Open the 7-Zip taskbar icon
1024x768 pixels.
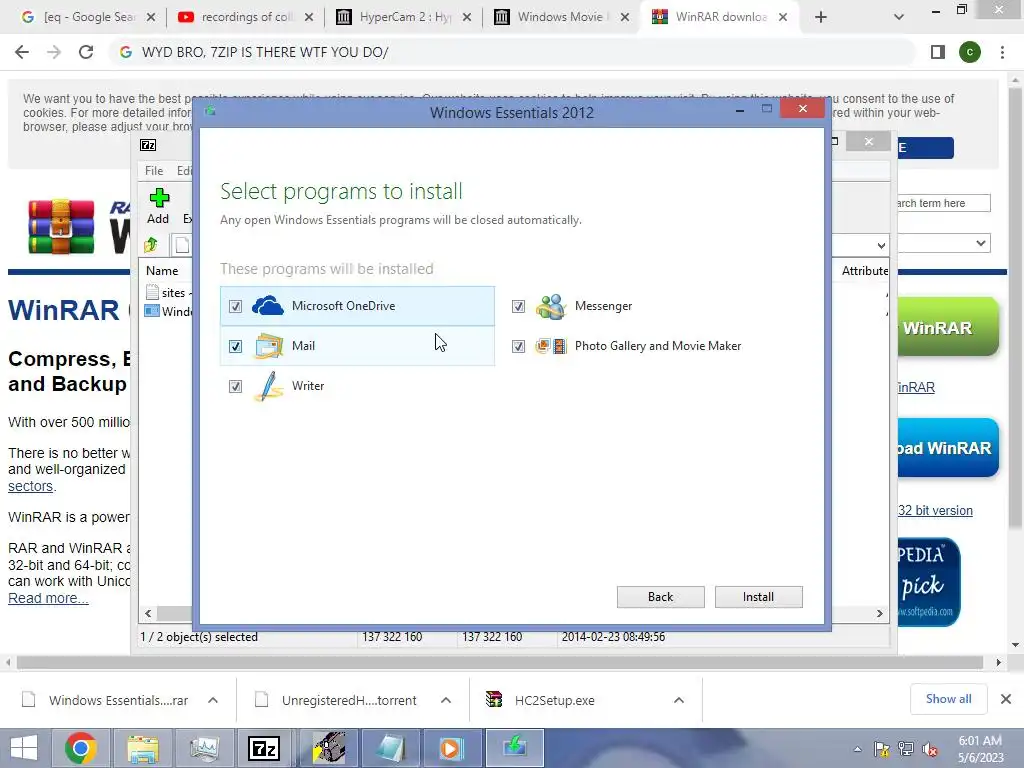coord(264,748)
